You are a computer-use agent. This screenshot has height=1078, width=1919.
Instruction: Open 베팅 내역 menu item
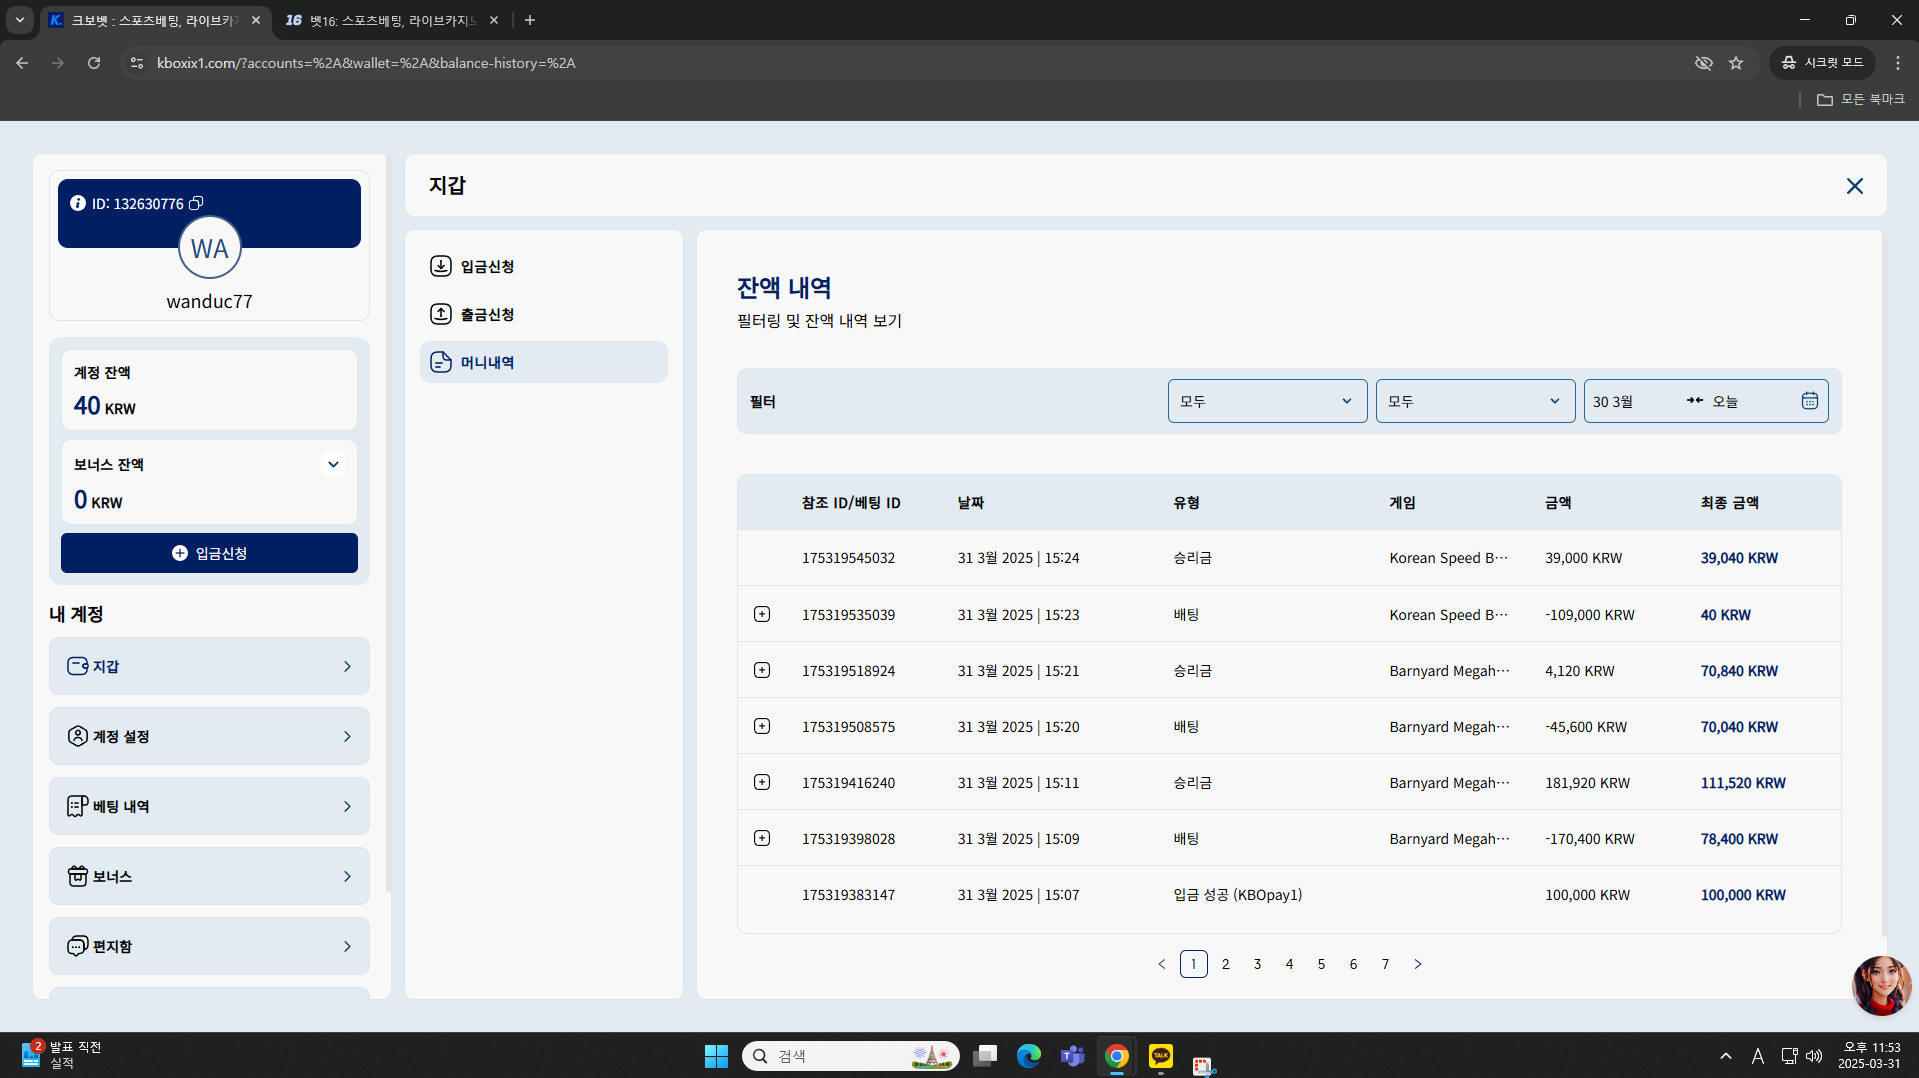click(209, 806)
